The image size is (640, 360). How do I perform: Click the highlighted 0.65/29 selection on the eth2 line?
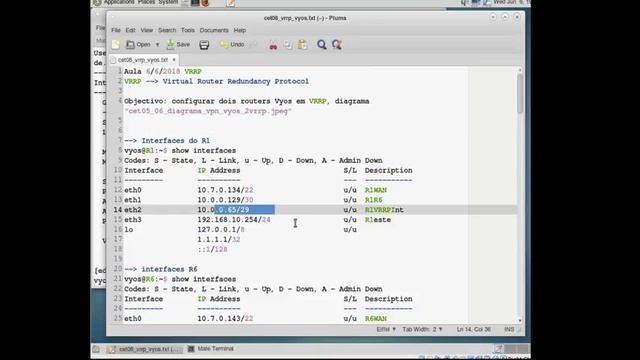click(244, 210)
